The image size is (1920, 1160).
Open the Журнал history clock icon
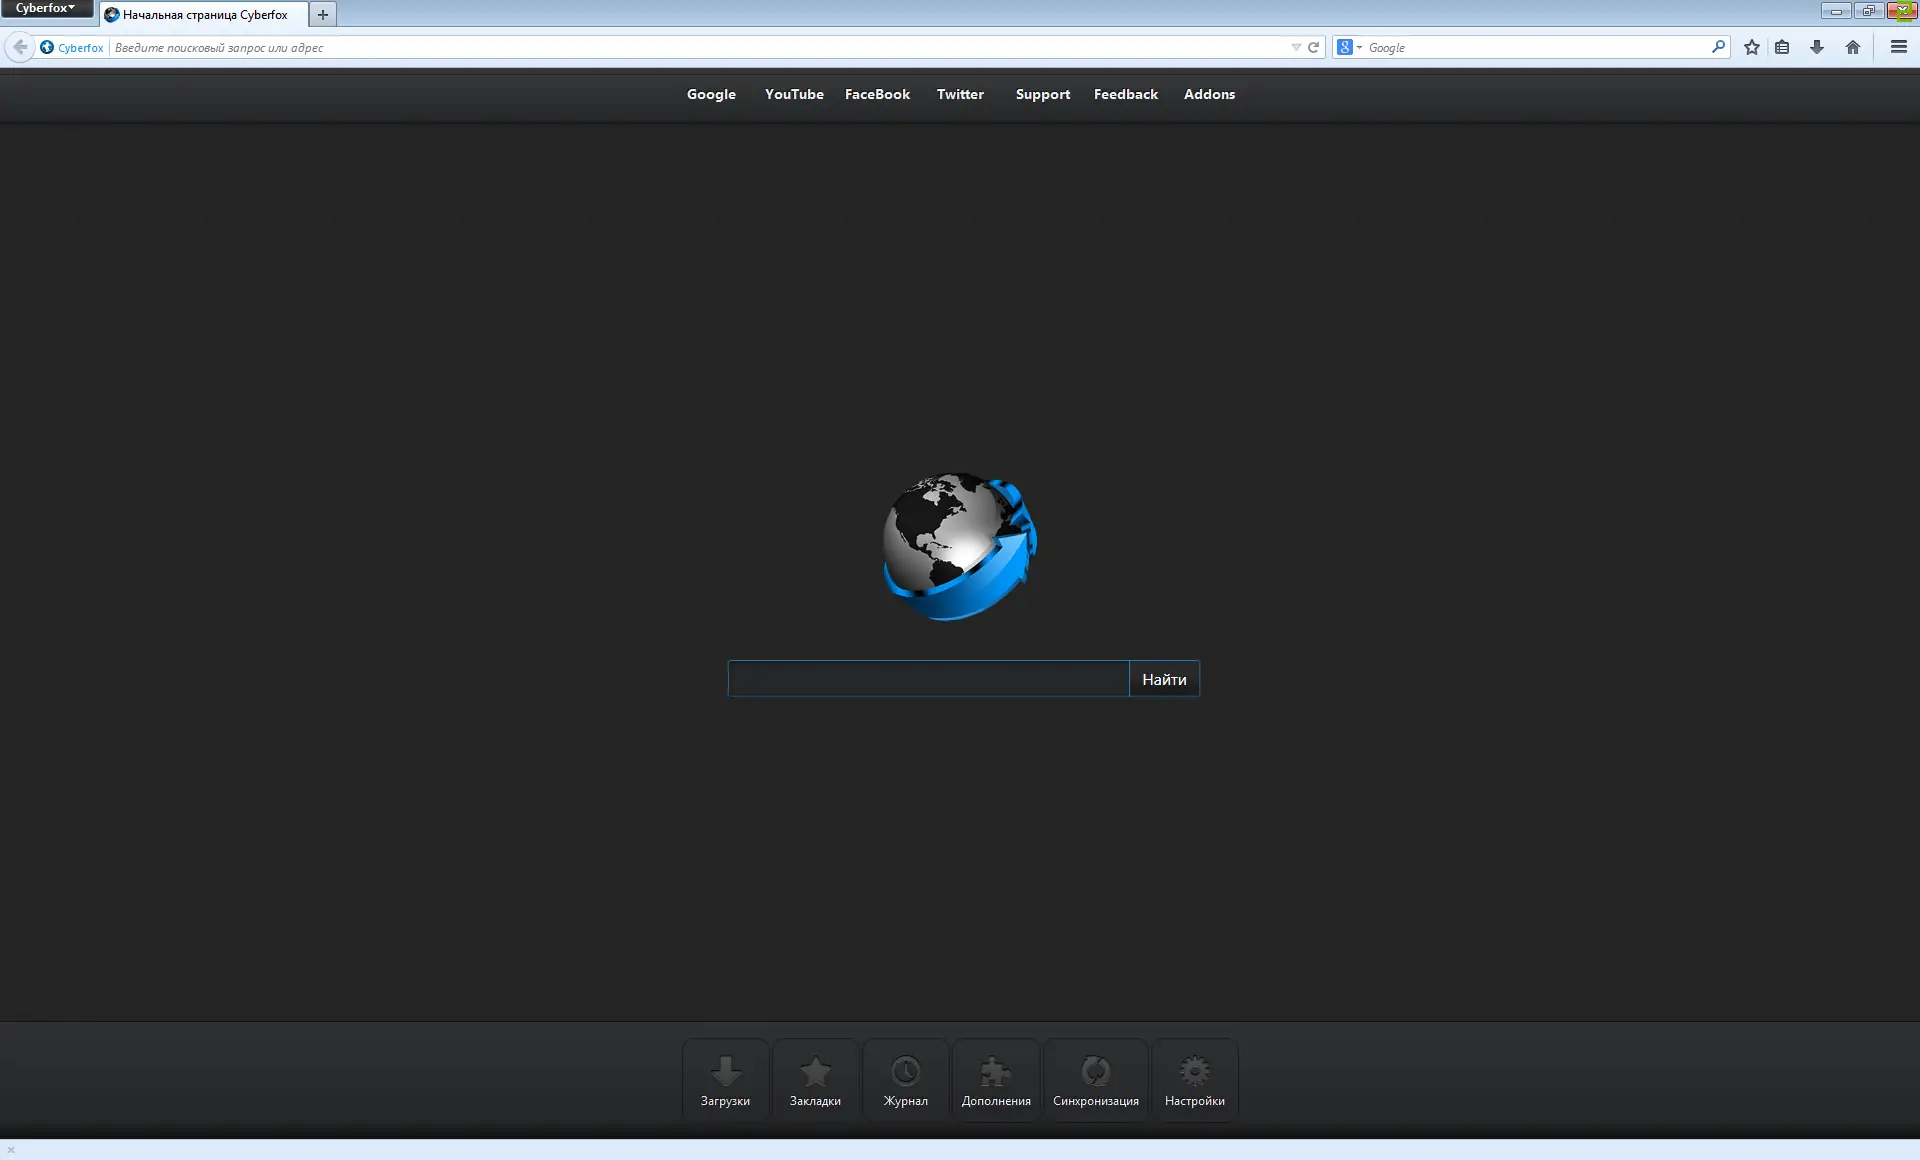click(905, 1079)
